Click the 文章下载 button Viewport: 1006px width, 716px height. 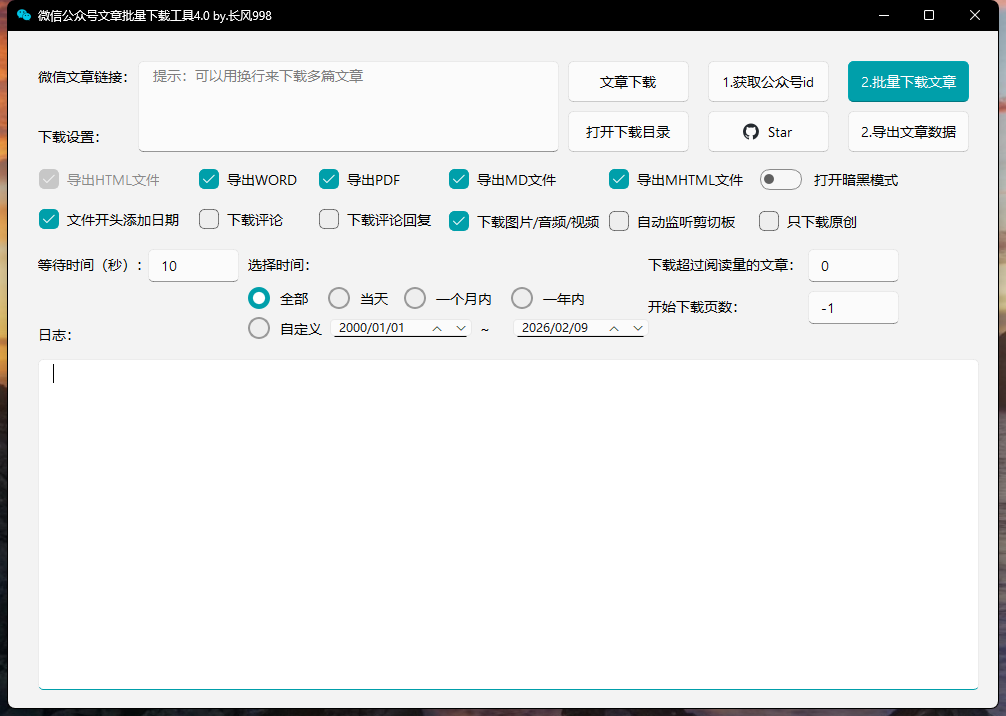pos(628,81)
